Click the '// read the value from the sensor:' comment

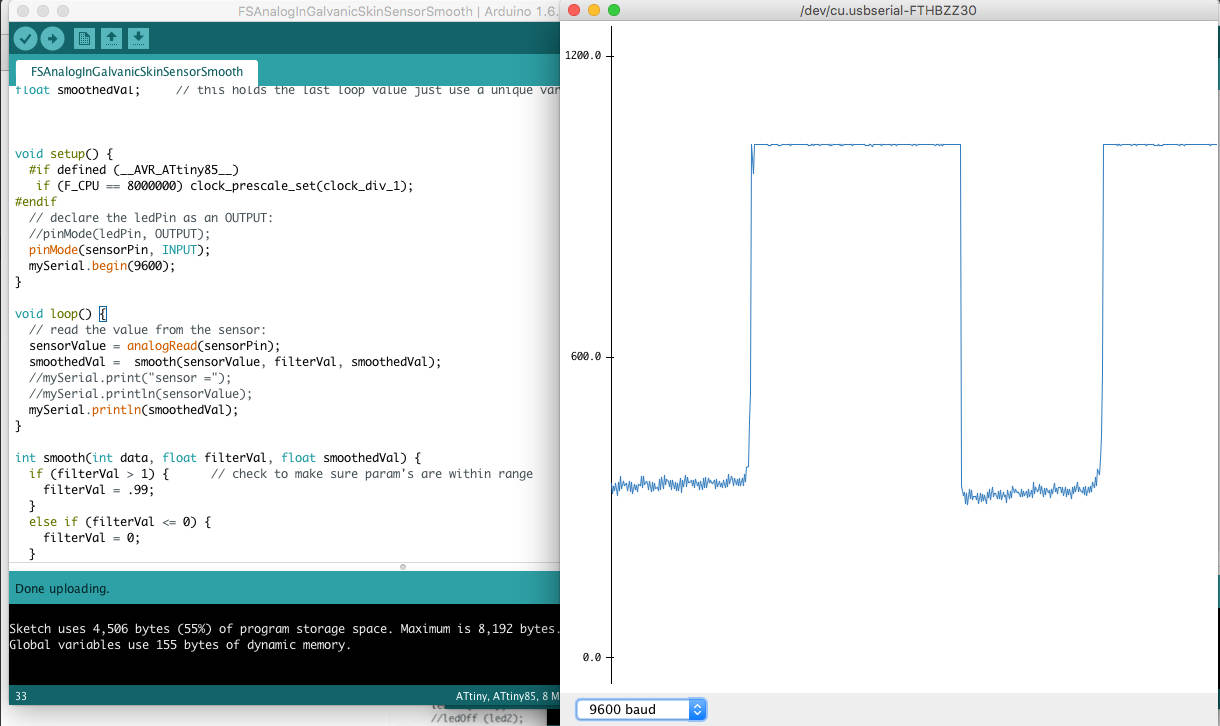tap(148, 330)
